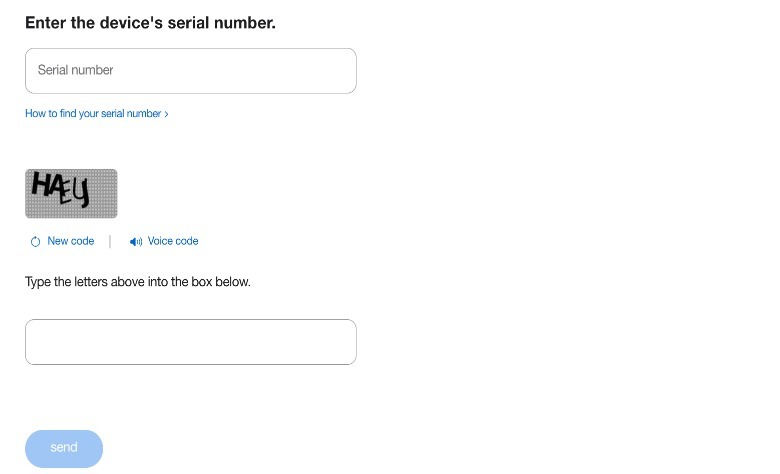The height and width of the screenshot is (474, 780).
Task: Click the "Type the letters above" instruction text
Action: 138,282
